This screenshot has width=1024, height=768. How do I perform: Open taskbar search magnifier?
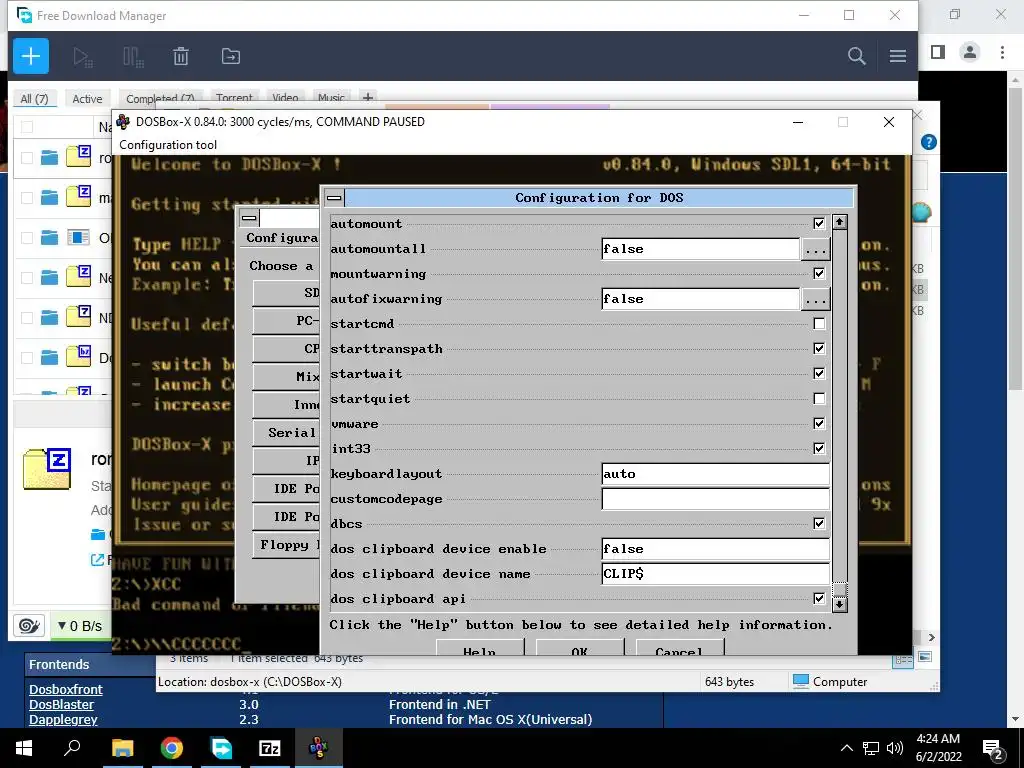coord(72,747)
